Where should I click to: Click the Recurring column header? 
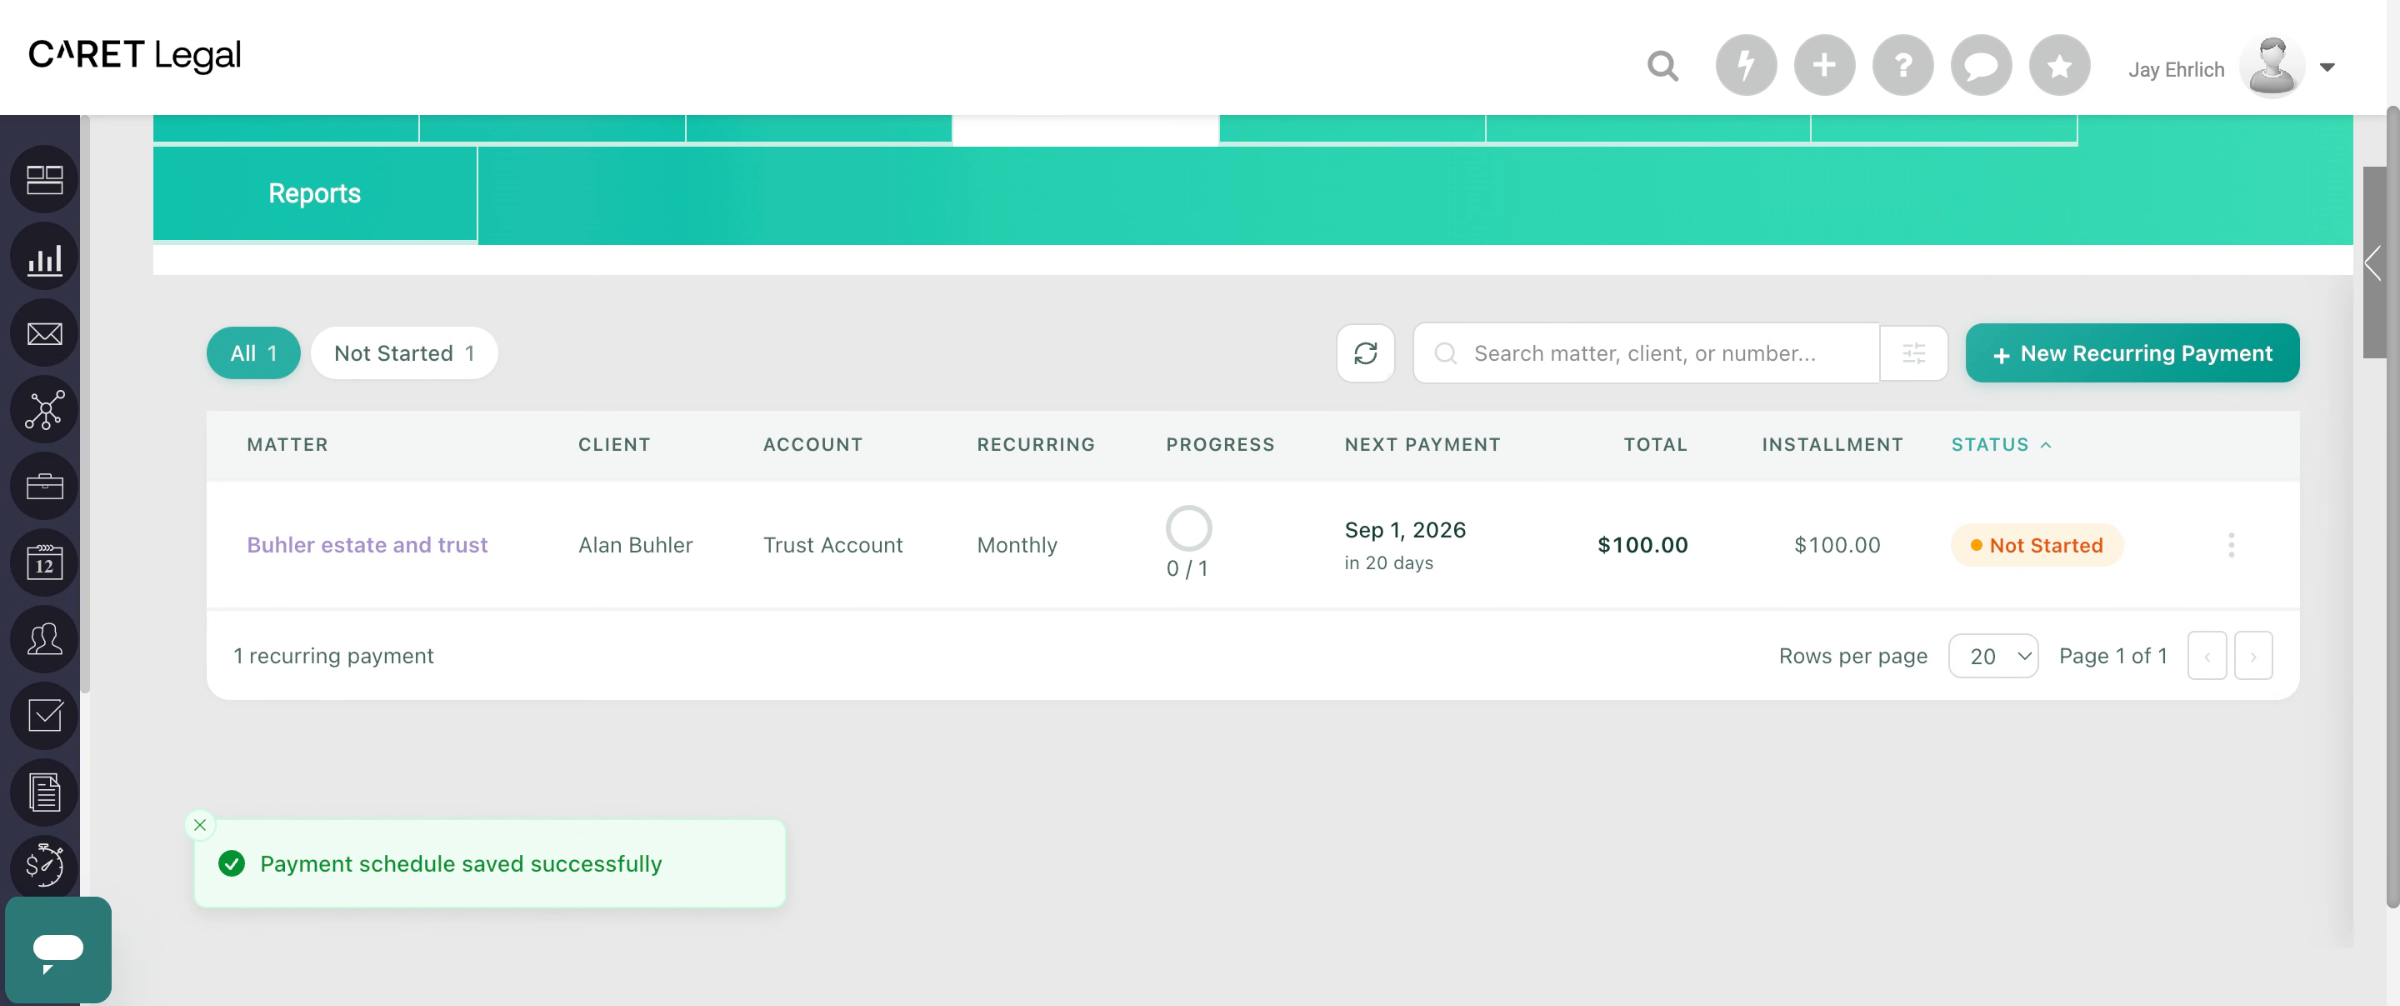1036,445
